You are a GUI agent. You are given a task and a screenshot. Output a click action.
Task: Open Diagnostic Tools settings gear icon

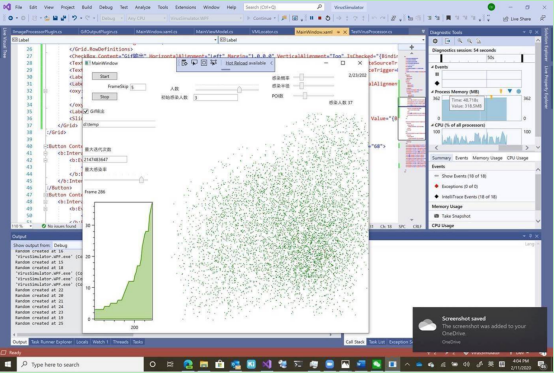tap(435, 41)
